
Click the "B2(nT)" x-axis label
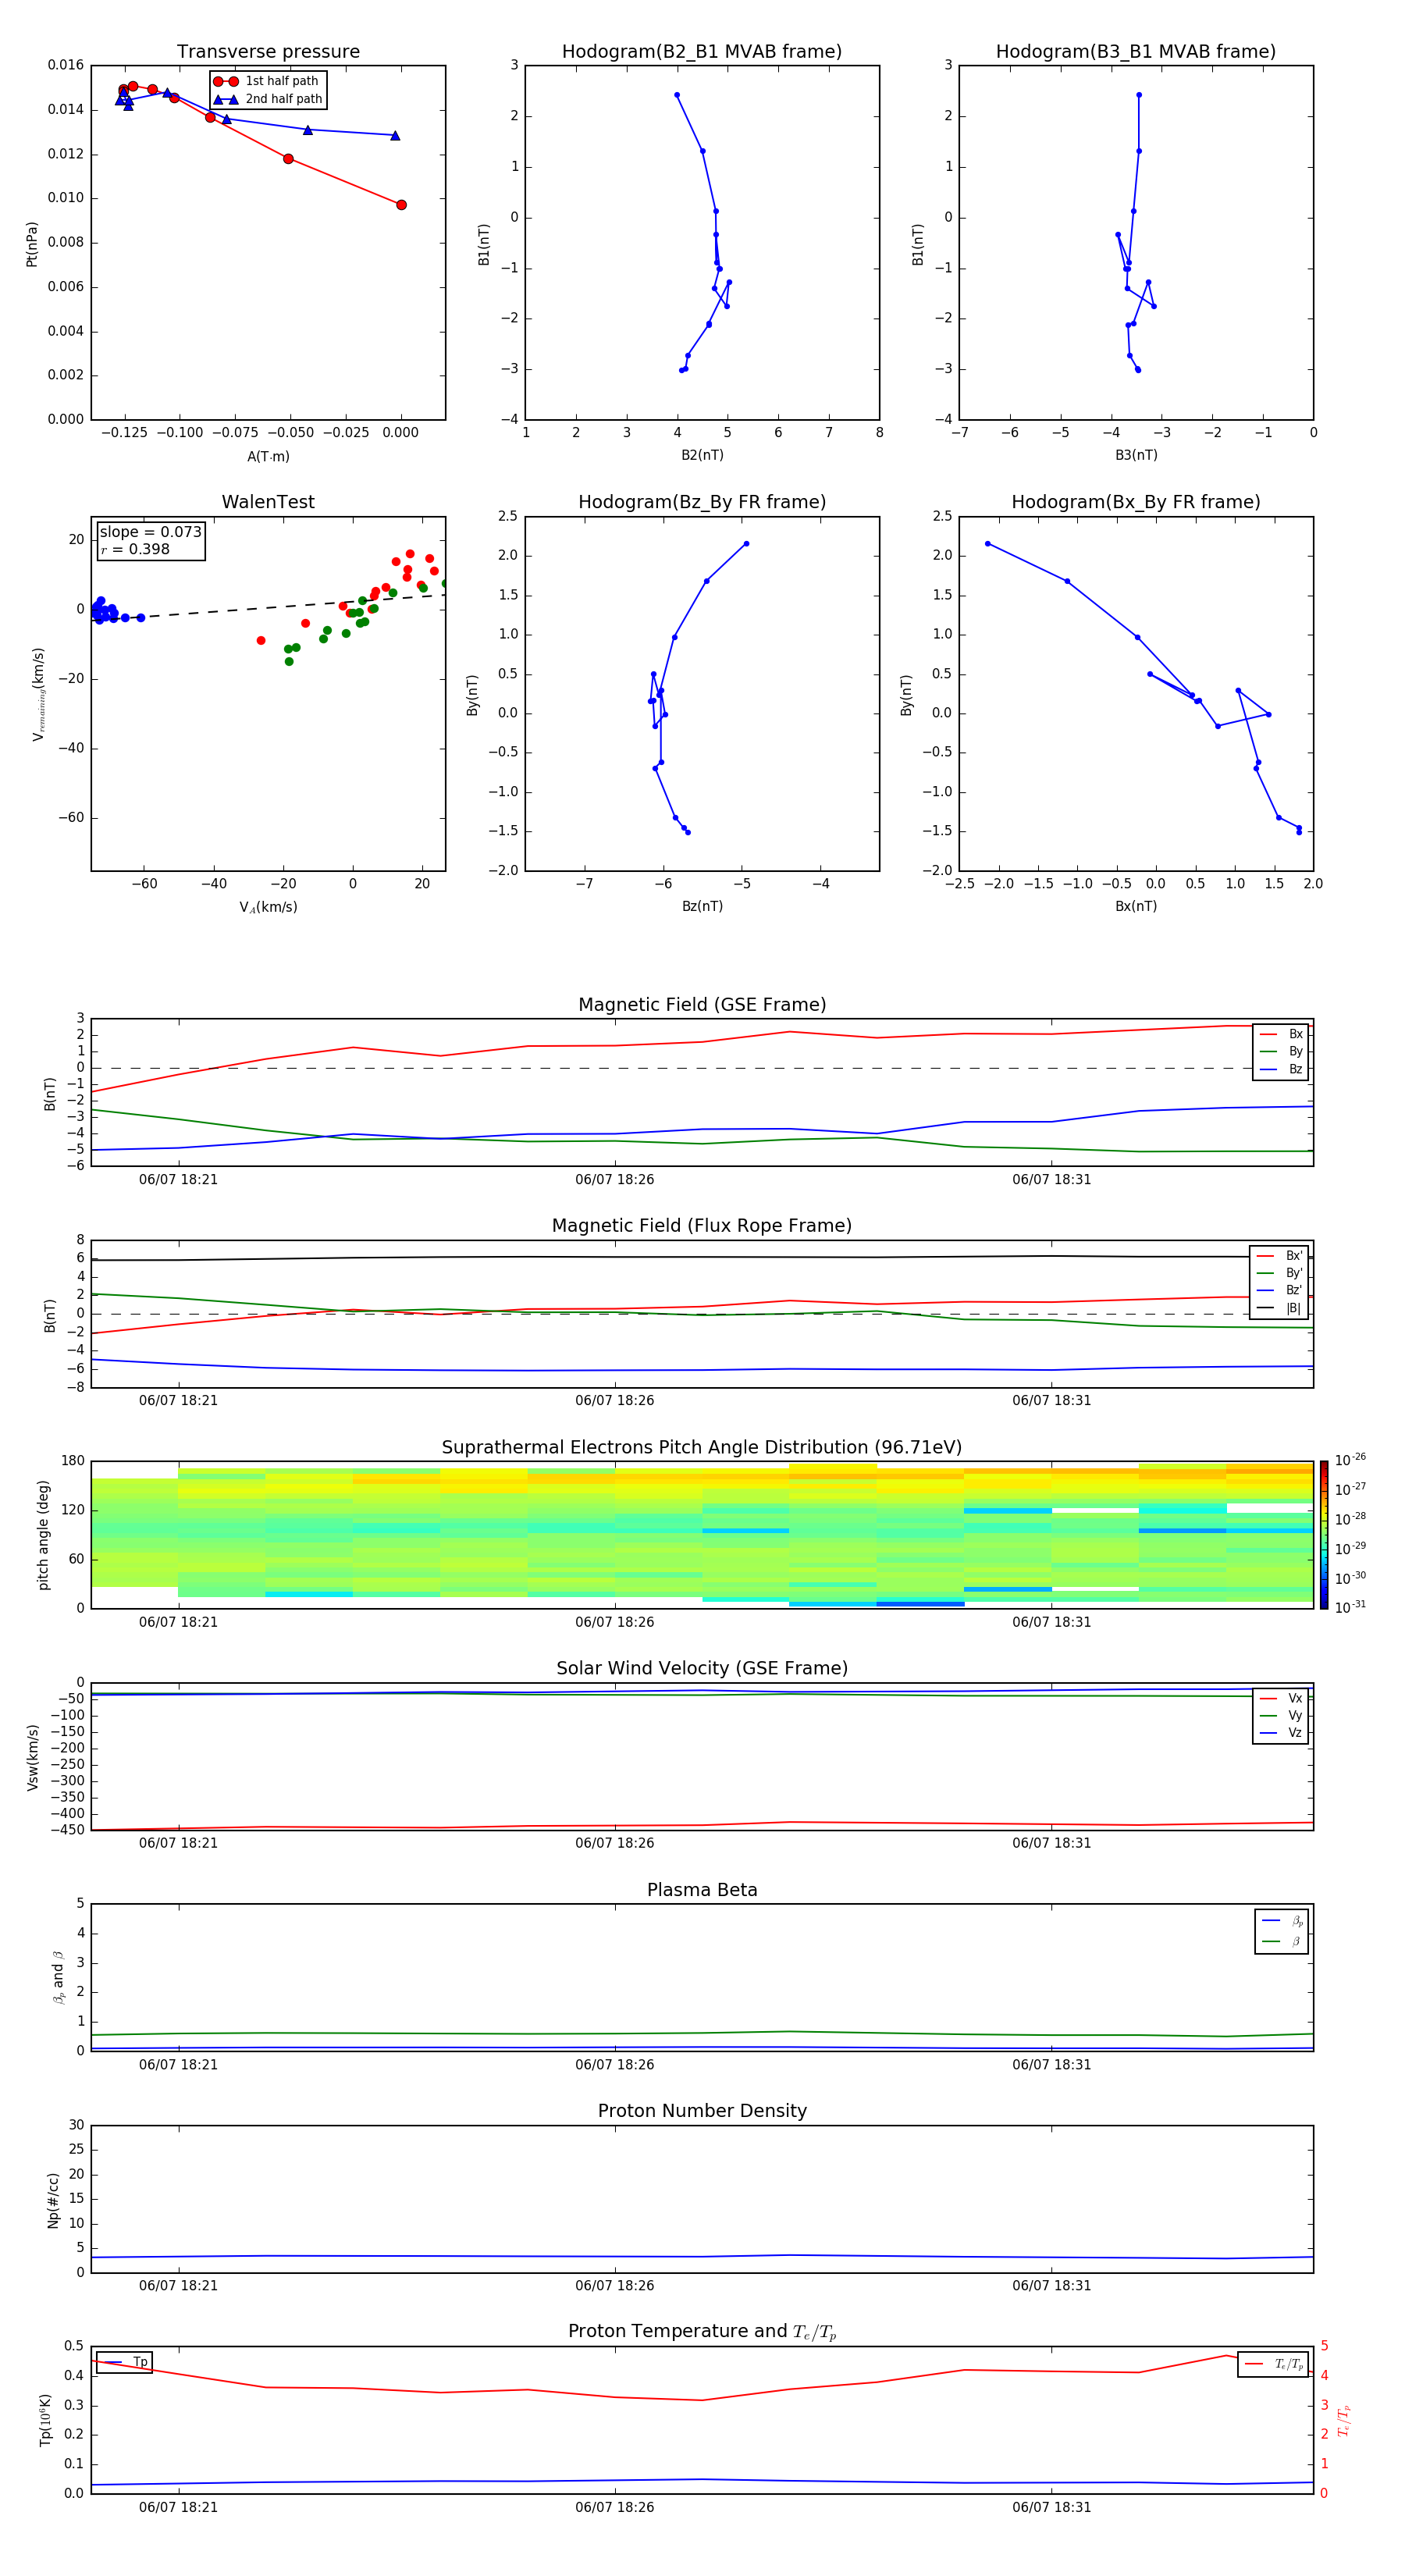tap(702, 455)
